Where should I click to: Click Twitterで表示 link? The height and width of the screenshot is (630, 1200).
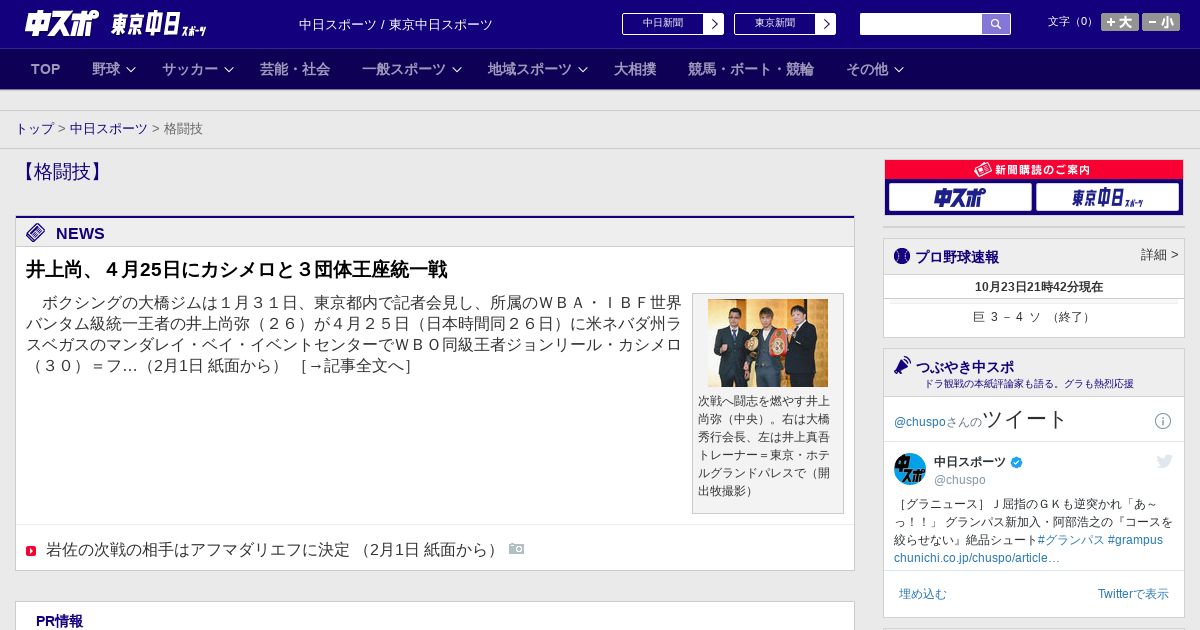click(x=1133, y=594)
